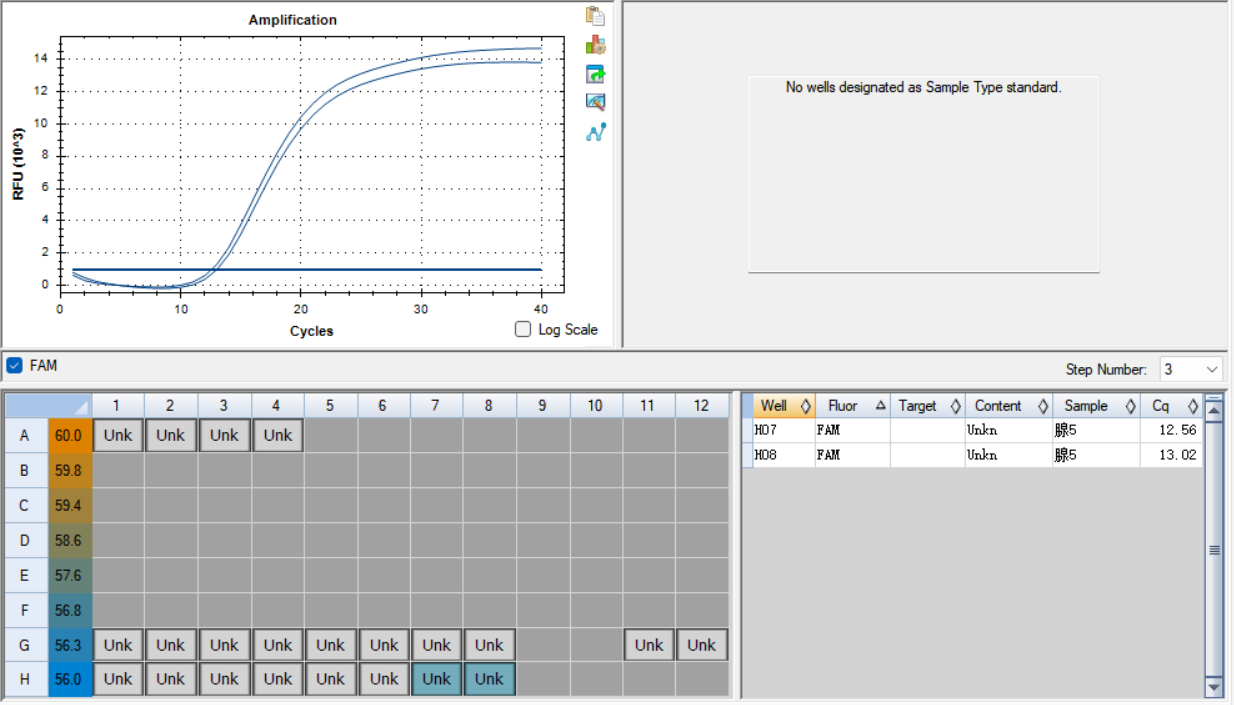
Task: Sort the table by Cq column
Action: 1171,406
